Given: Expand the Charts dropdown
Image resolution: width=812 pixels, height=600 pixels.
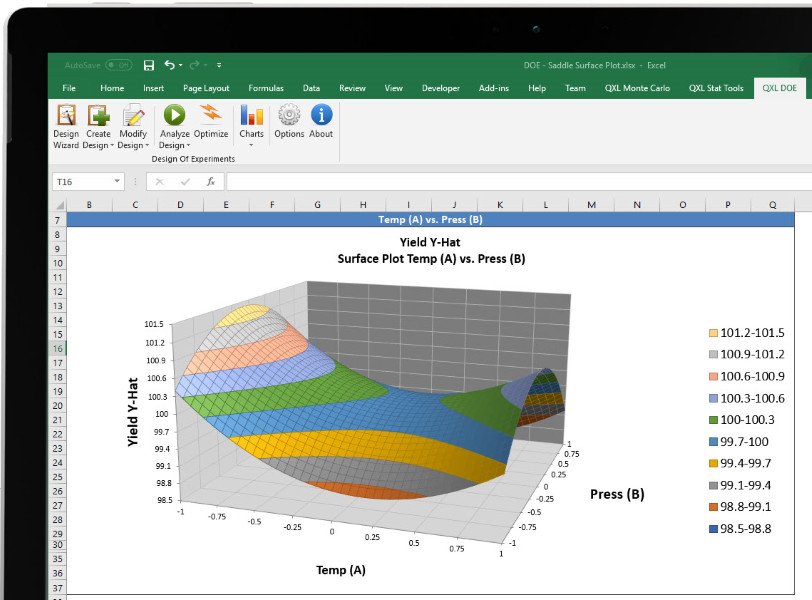Looking at the screenshot, I should coord(251,145).
